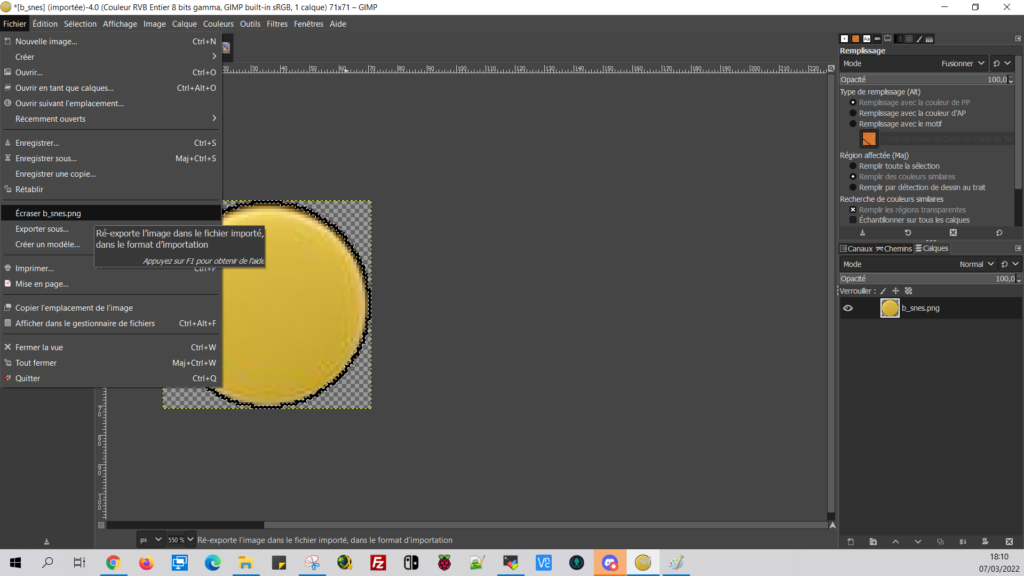This screenshot has height=576, width=1024.
Task: Save tool preset icon under fill options
Action: click(x=862, y=232)
